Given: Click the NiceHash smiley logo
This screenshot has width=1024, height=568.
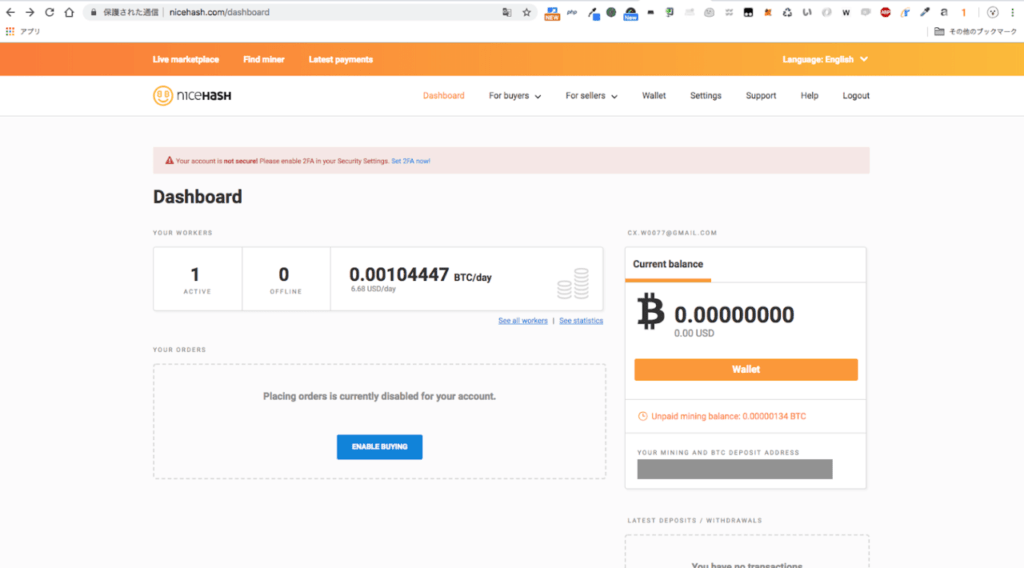Looking at the screenshot, I should click(x=163, y=96).
